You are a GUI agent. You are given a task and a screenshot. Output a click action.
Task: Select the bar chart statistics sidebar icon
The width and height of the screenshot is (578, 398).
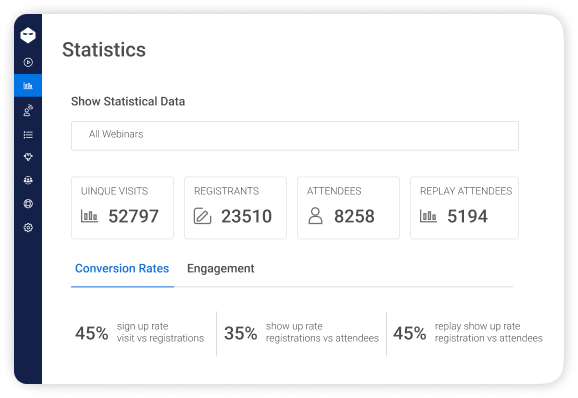coord(28,85)
